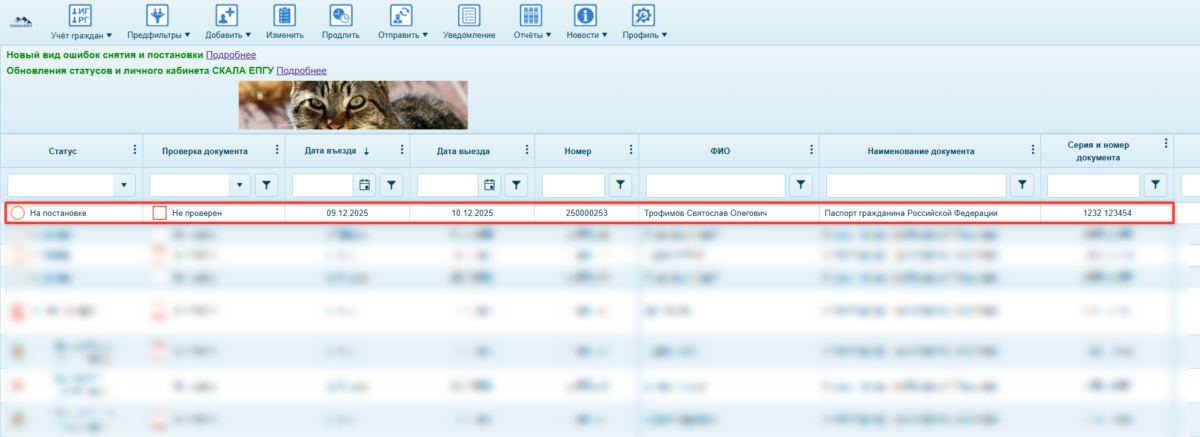Open calendar picker in Дата въезда filter
The height and width of the screenshot is (437, 1200).
tap(364, 185)
